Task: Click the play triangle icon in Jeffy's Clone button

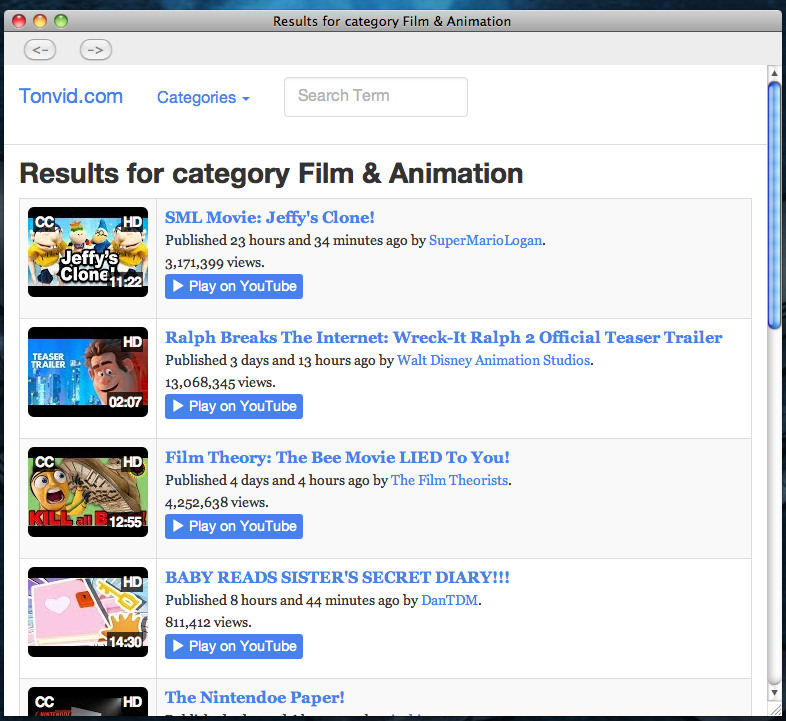Action: (x=178, y=286)
